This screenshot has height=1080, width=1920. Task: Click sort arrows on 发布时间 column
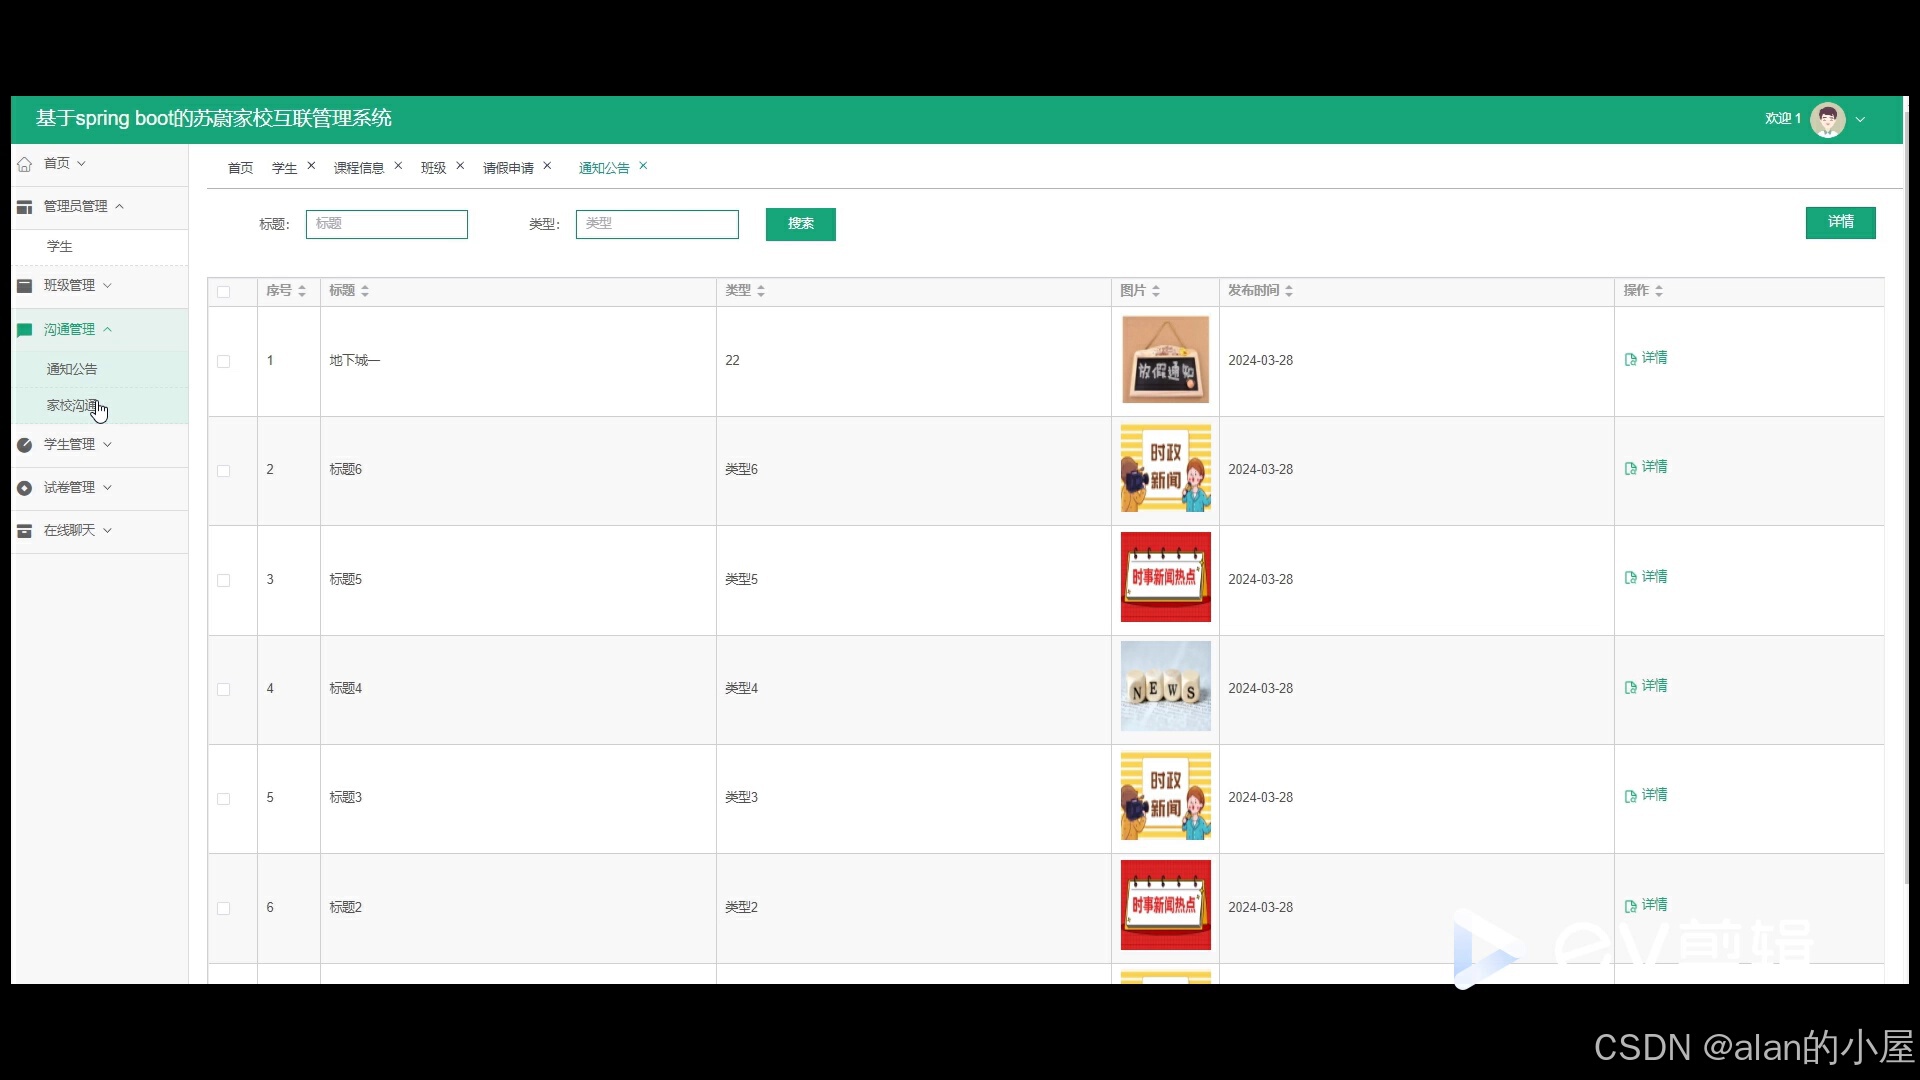point(1289,291)
